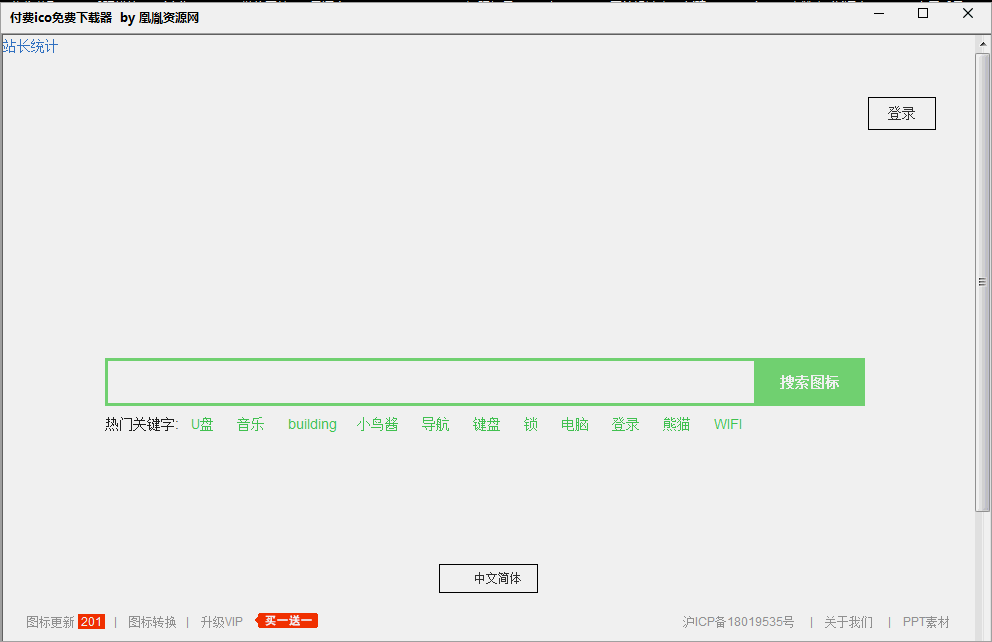Open the 升级VIP upgrade page

(x=221, y=621)
